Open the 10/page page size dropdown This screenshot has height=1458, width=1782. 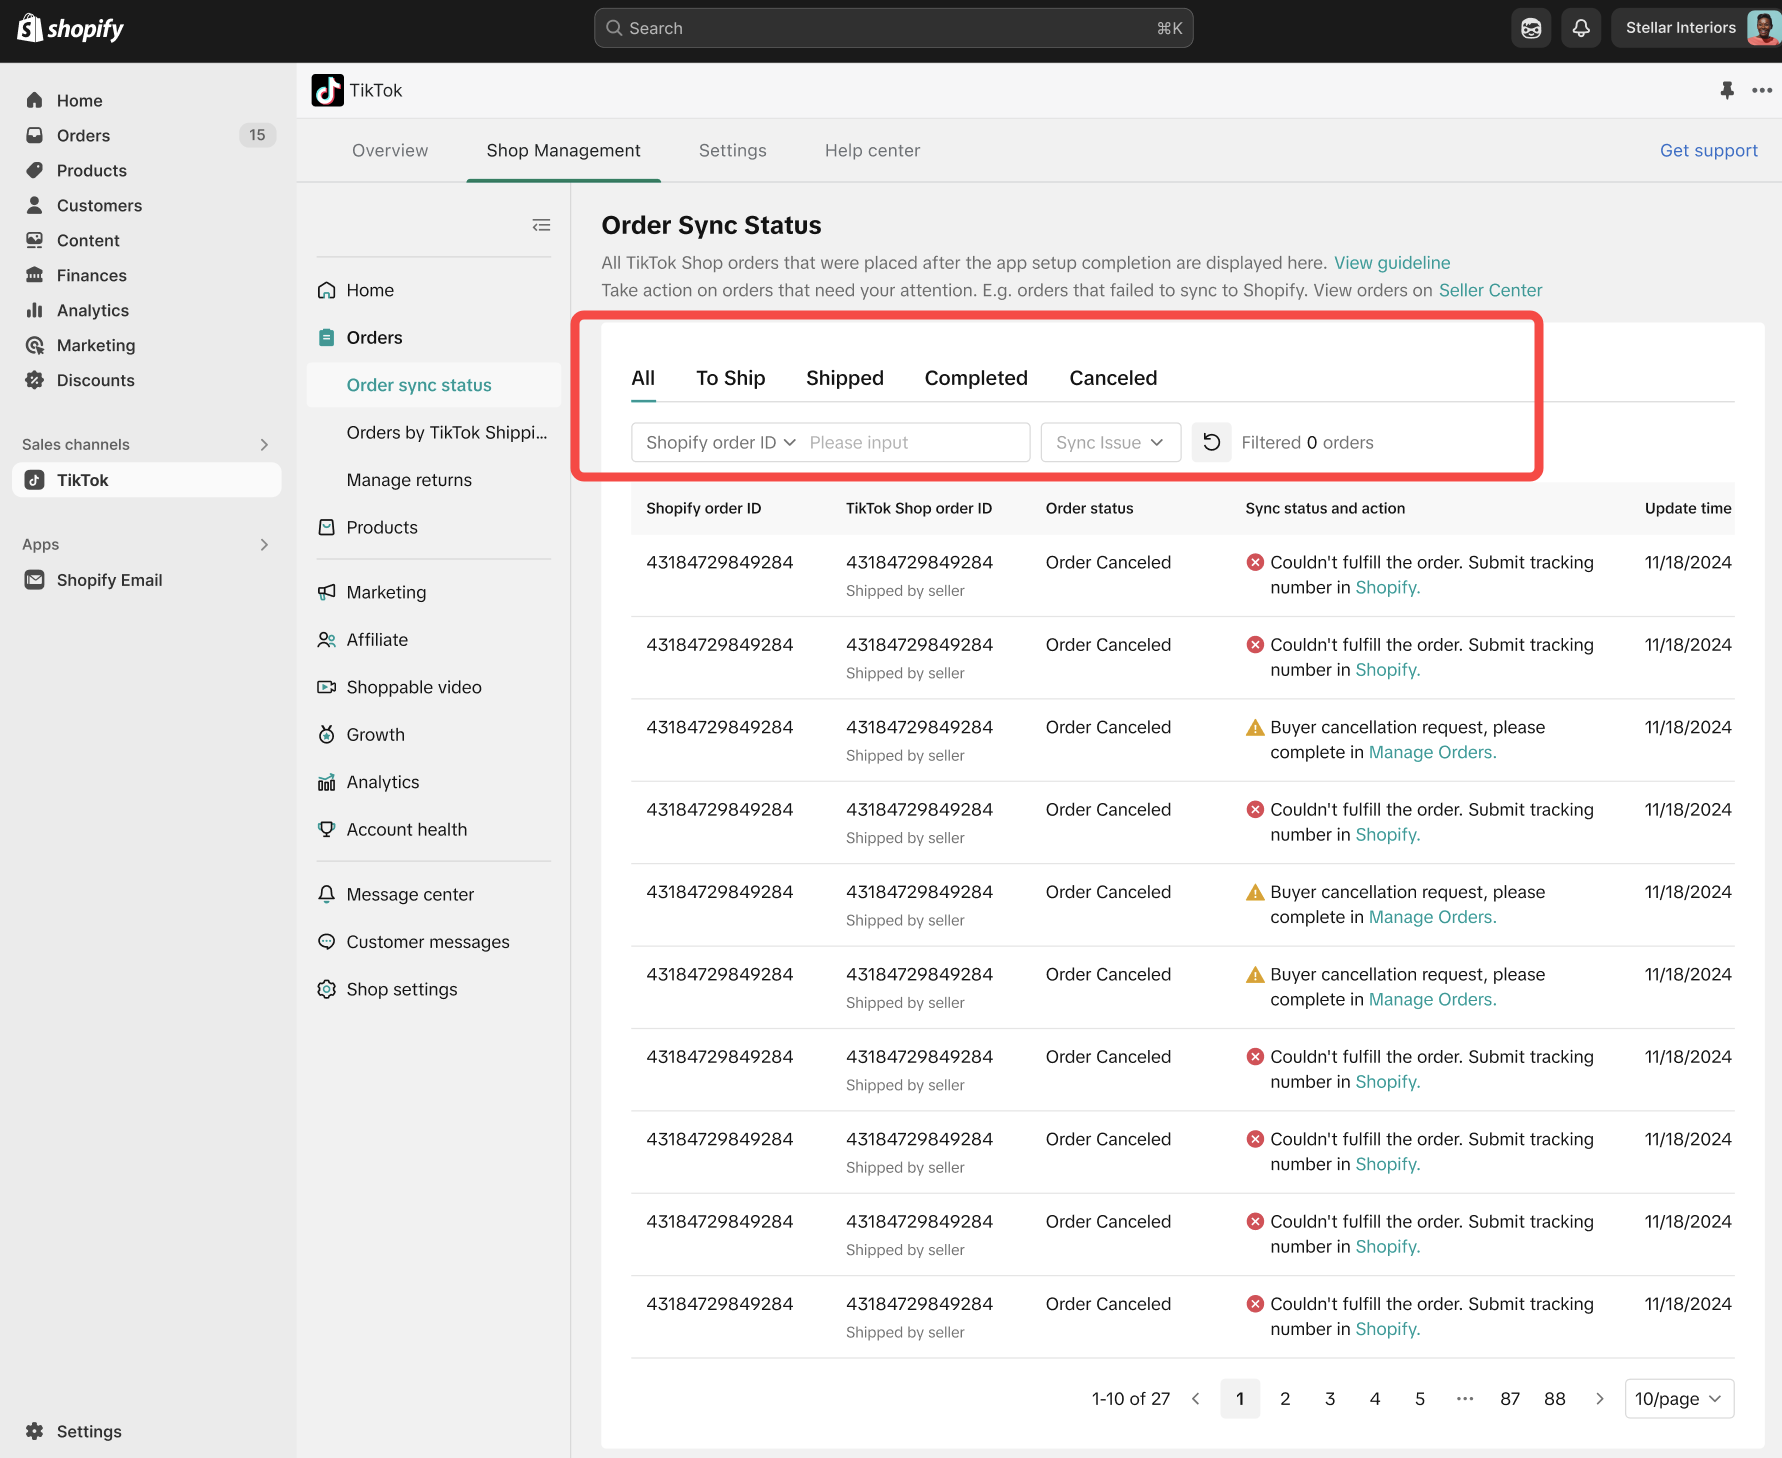[1679, 1399]
